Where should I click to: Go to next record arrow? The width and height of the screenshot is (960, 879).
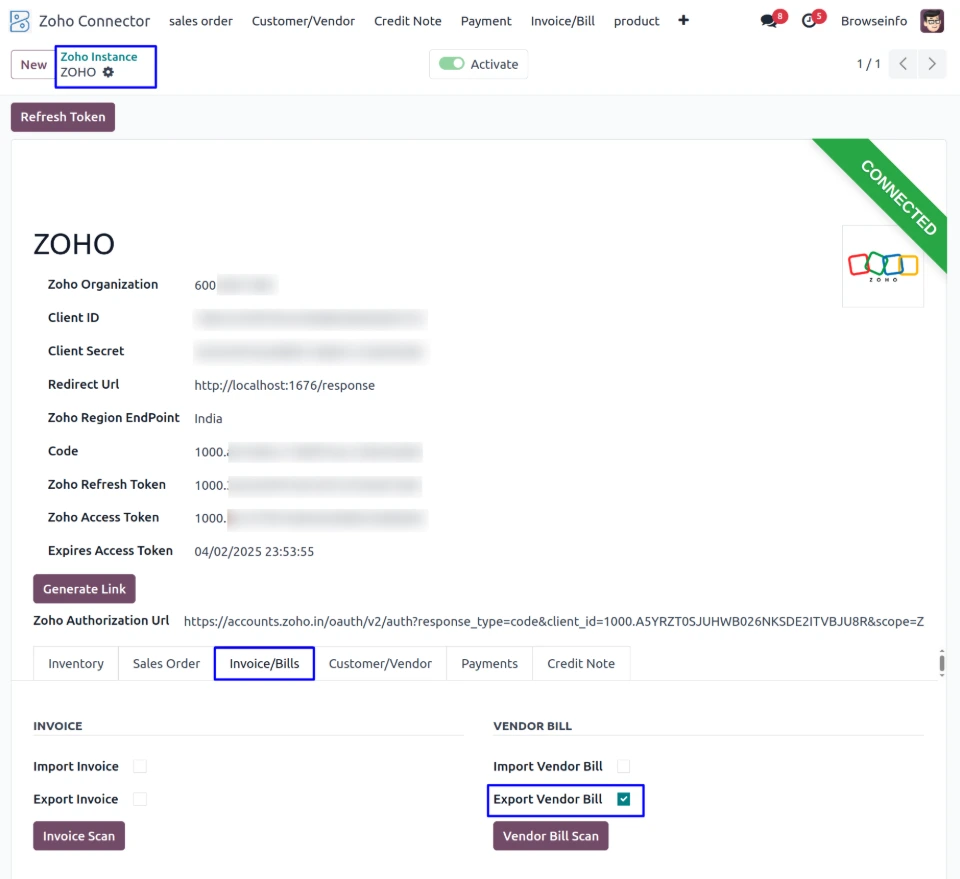click(x=932, y=64)
